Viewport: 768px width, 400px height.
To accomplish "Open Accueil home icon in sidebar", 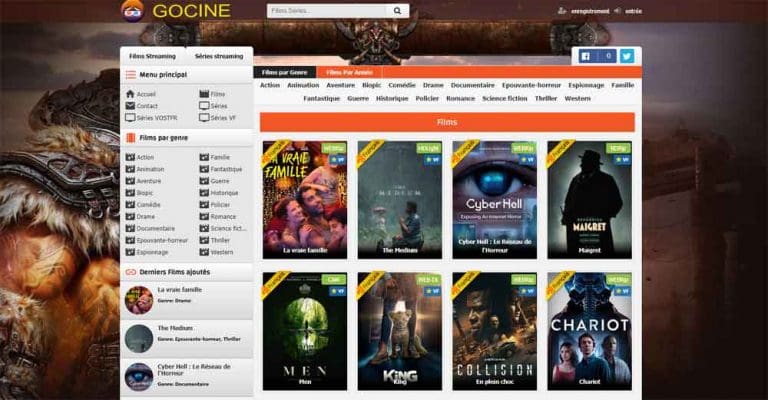I will 130,94.
